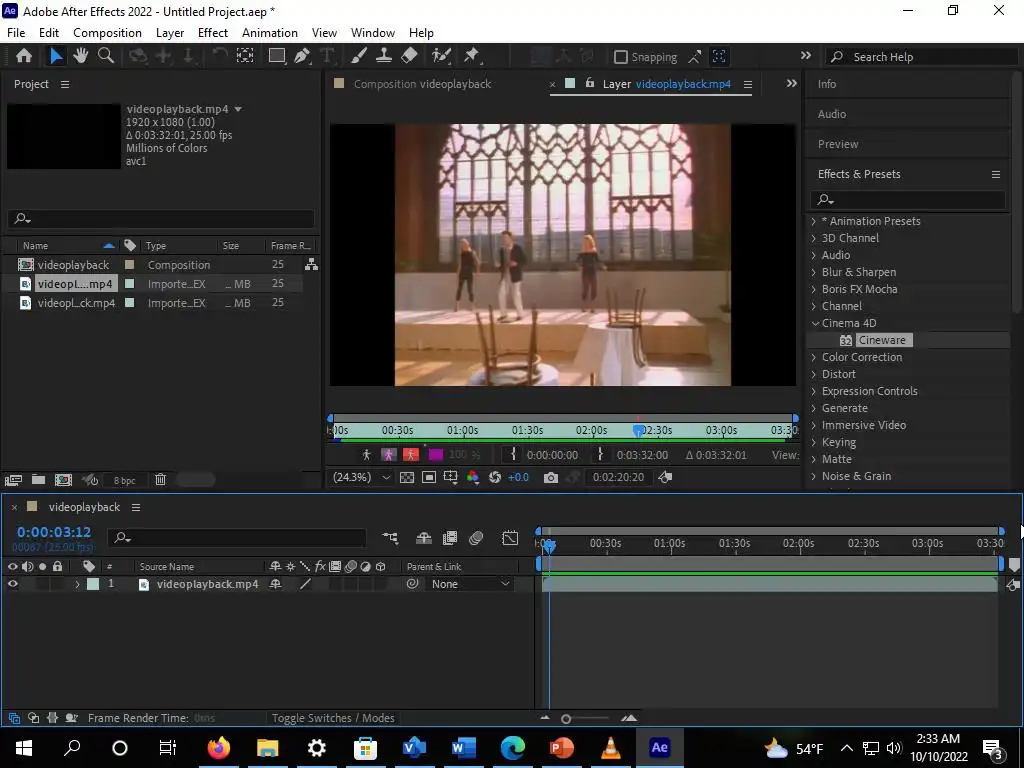Click the Composition Mini-Flowchart icon in timeline
Screen dimensions: 1024x768
click(391, 538)
